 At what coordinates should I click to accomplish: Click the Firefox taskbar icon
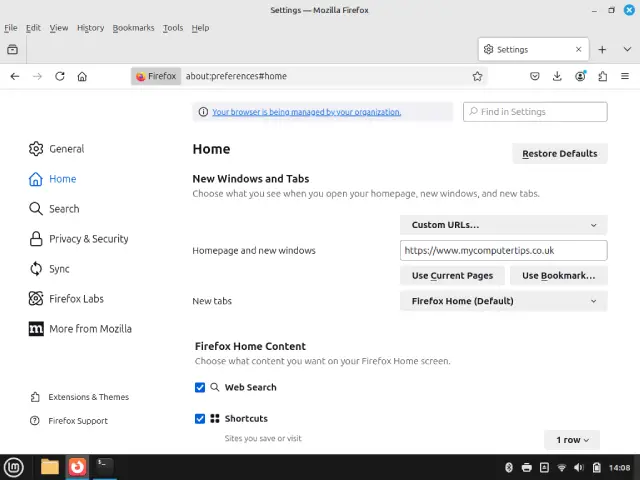(x=77, y=467)
